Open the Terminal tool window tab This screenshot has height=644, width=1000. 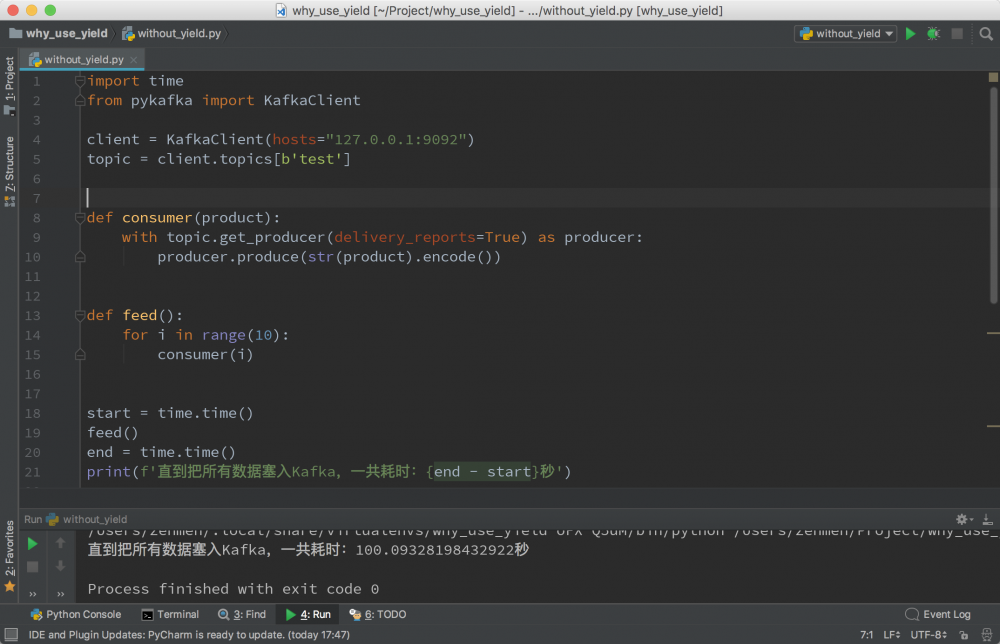(x=170, y=614)
